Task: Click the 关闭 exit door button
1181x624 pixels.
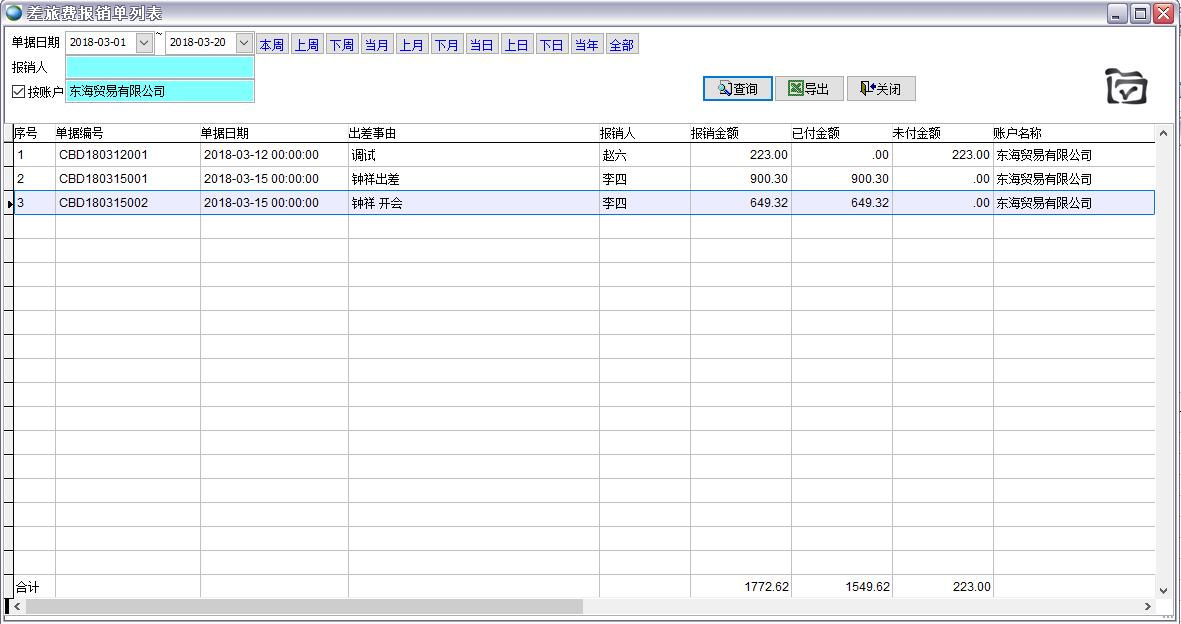Action: pyautogui.click(x=880, y=89)
